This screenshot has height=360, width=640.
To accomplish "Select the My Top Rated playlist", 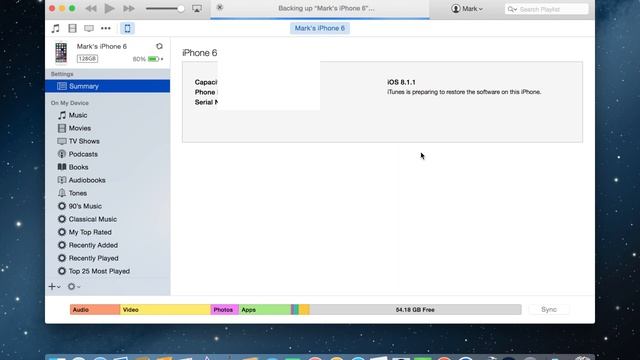I will (x=90, y=232).
